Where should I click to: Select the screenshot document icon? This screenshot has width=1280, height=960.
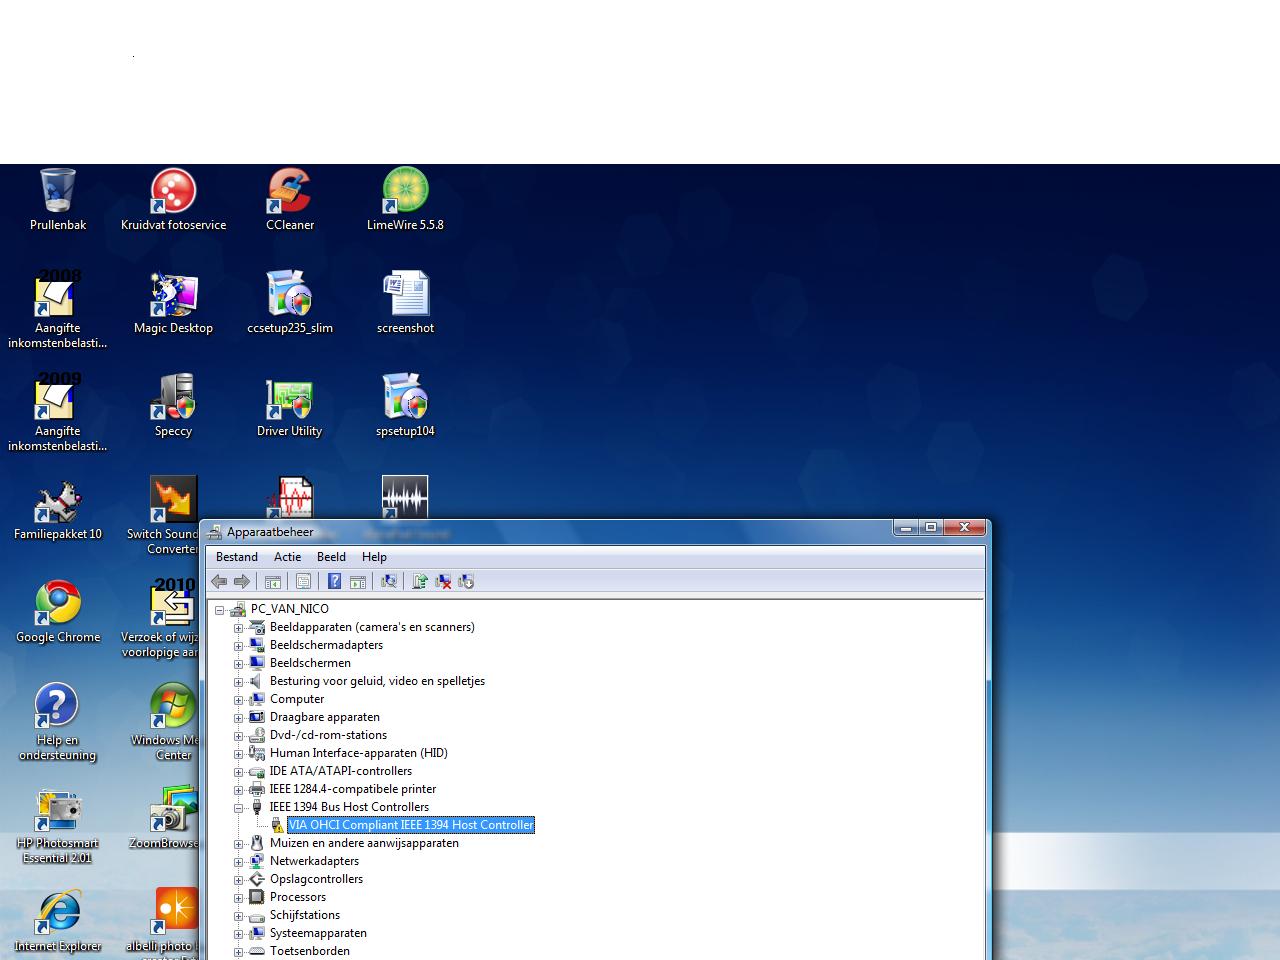point(405,303)
